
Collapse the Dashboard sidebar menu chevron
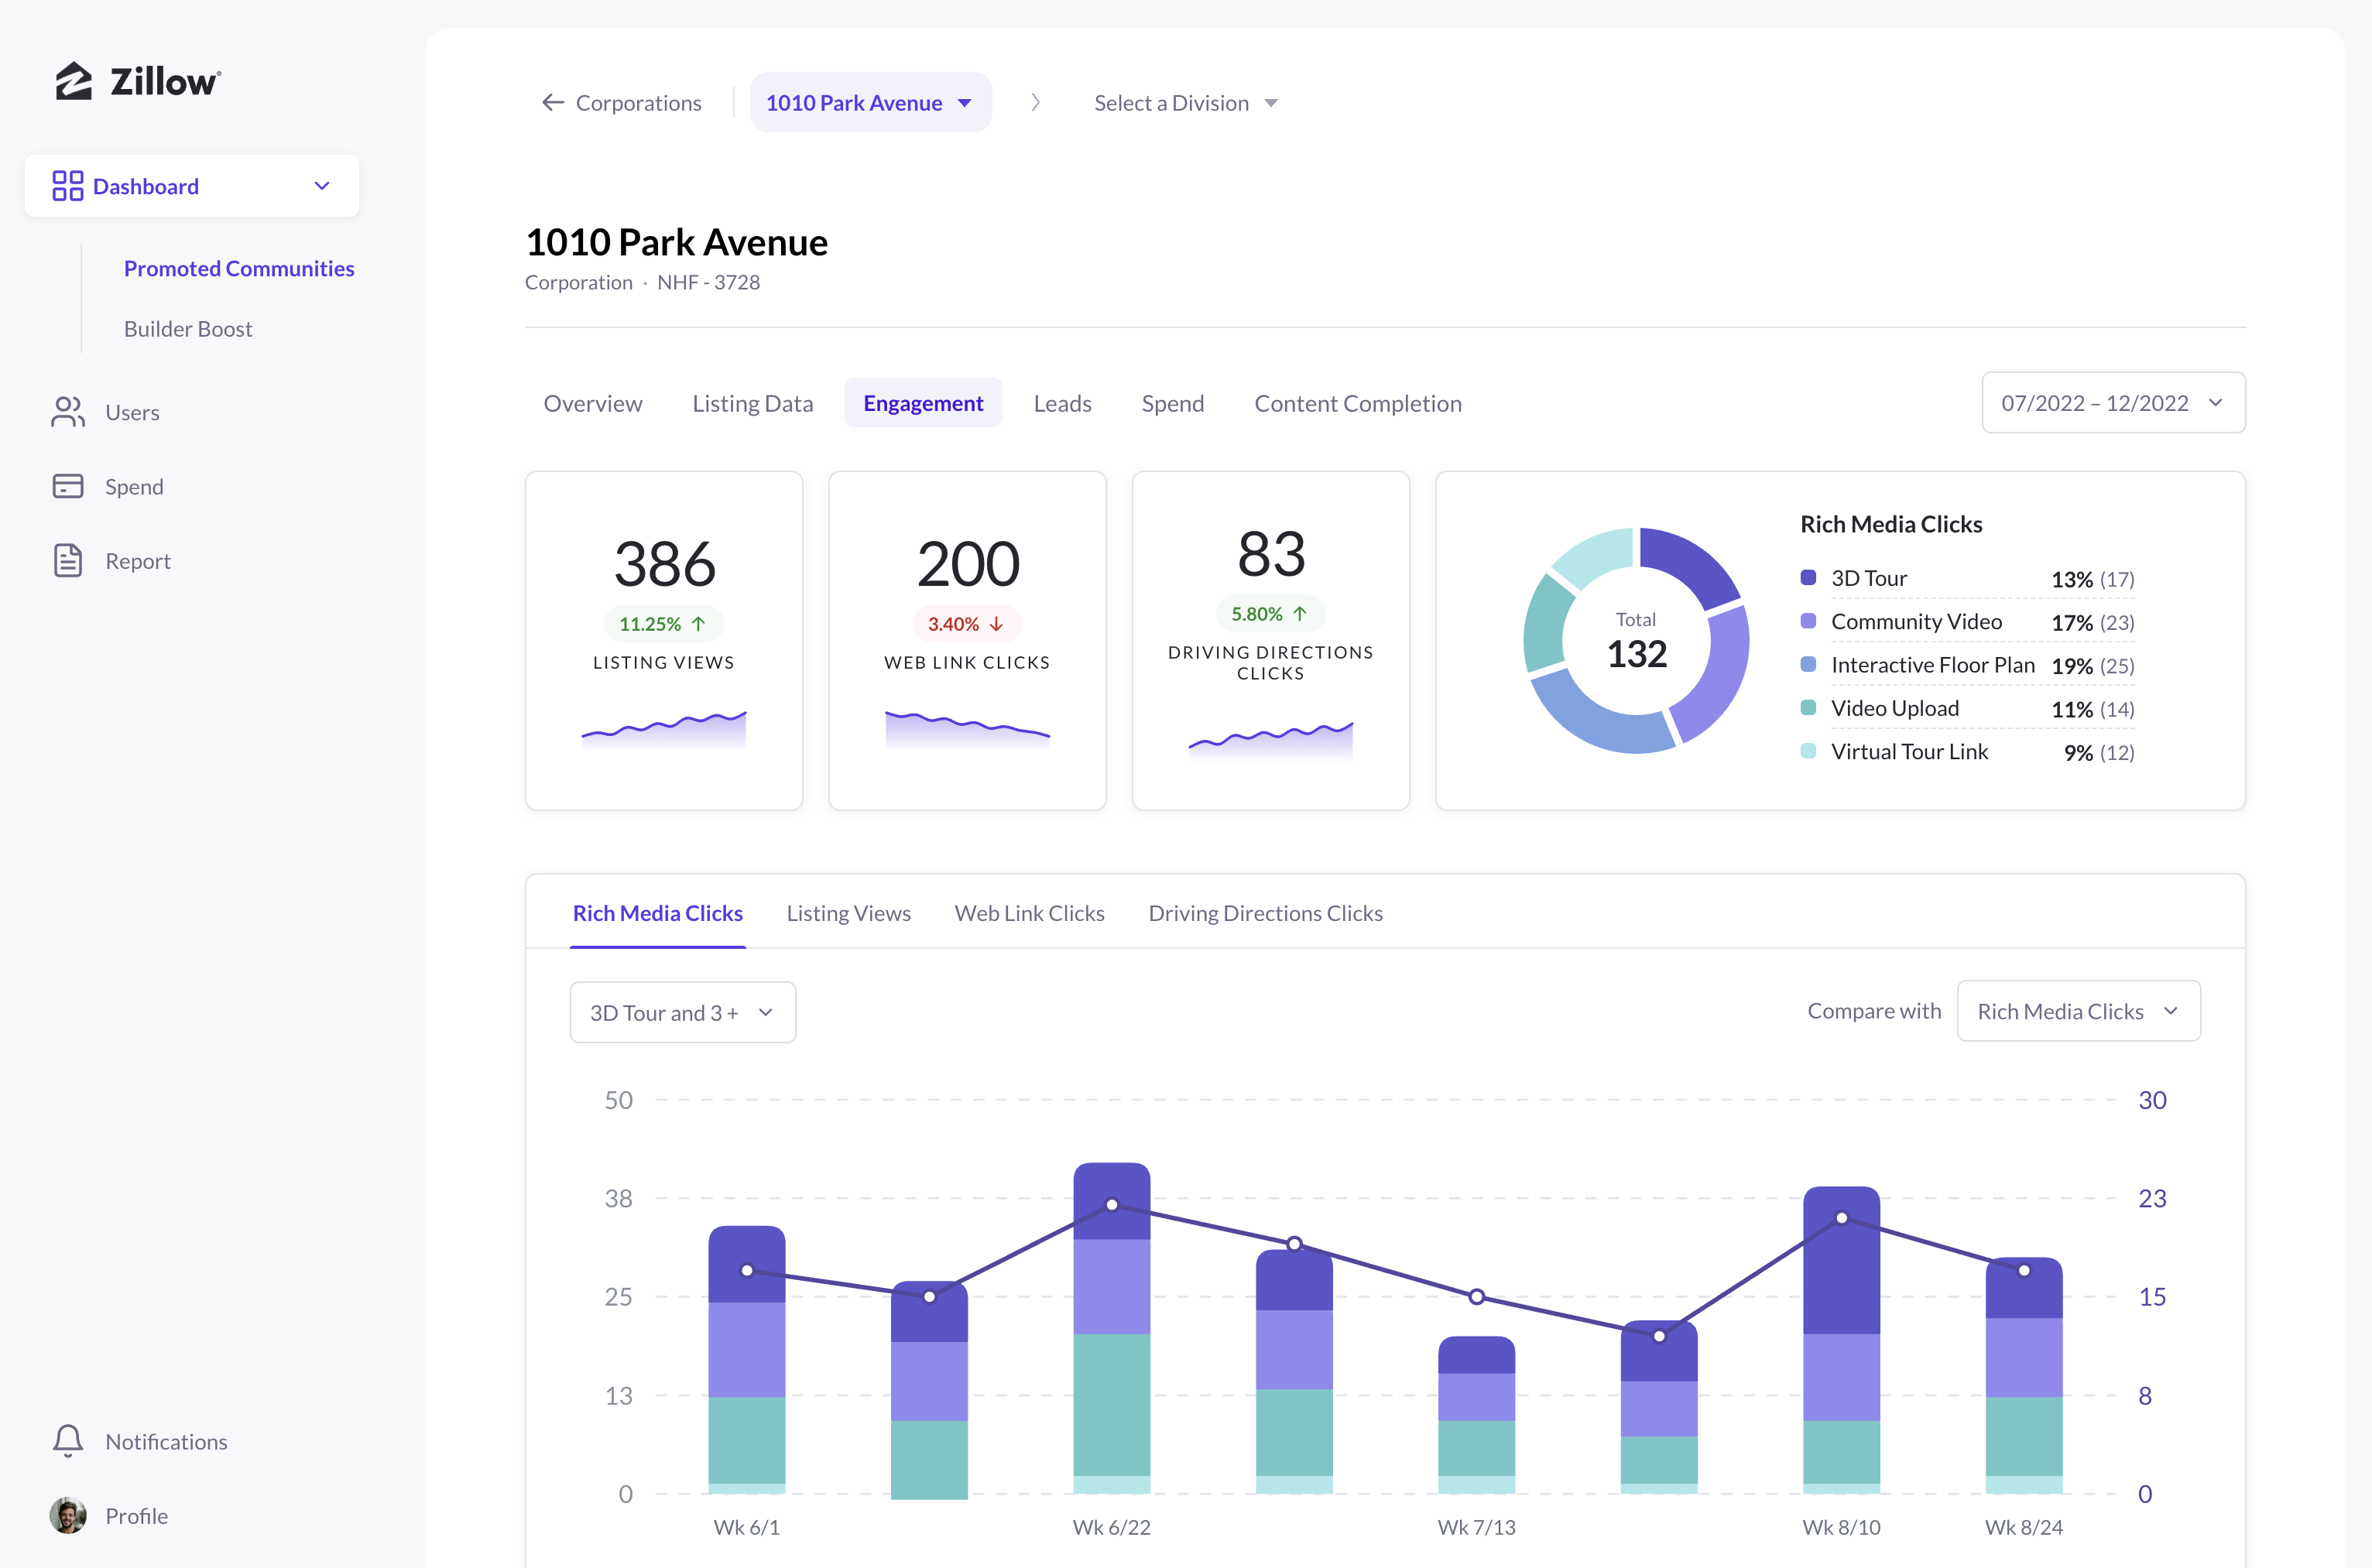pyautogui.click(x=322, y=186)
